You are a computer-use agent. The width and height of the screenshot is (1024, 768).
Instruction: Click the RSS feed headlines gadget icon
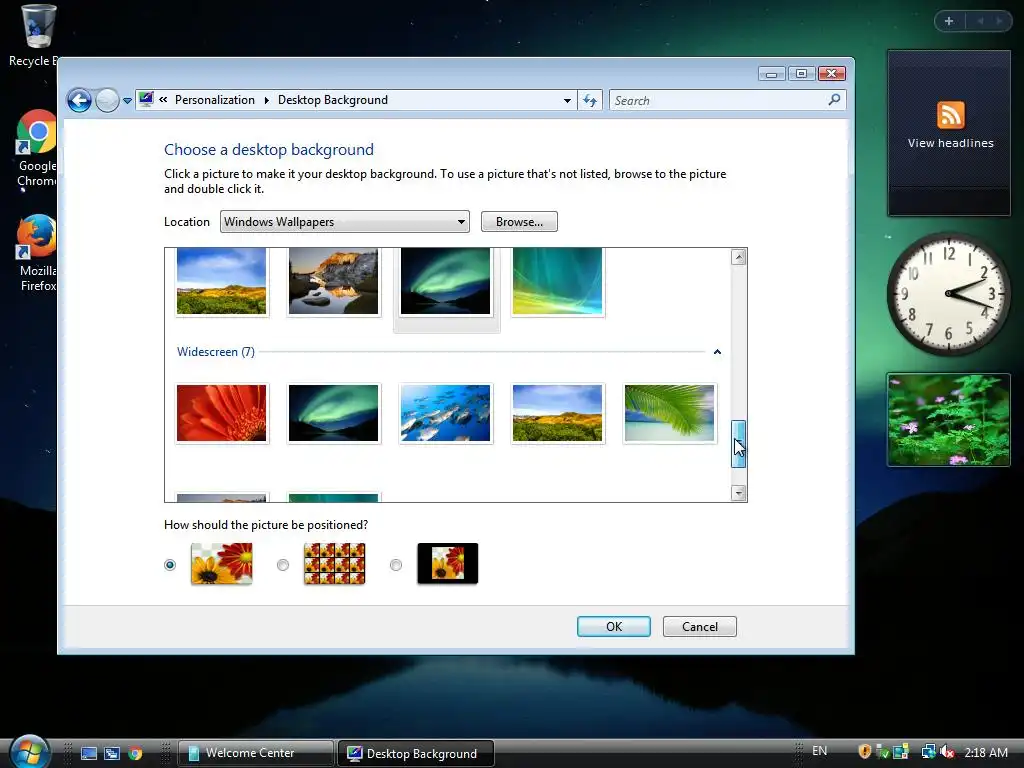[x=950, y=115]
